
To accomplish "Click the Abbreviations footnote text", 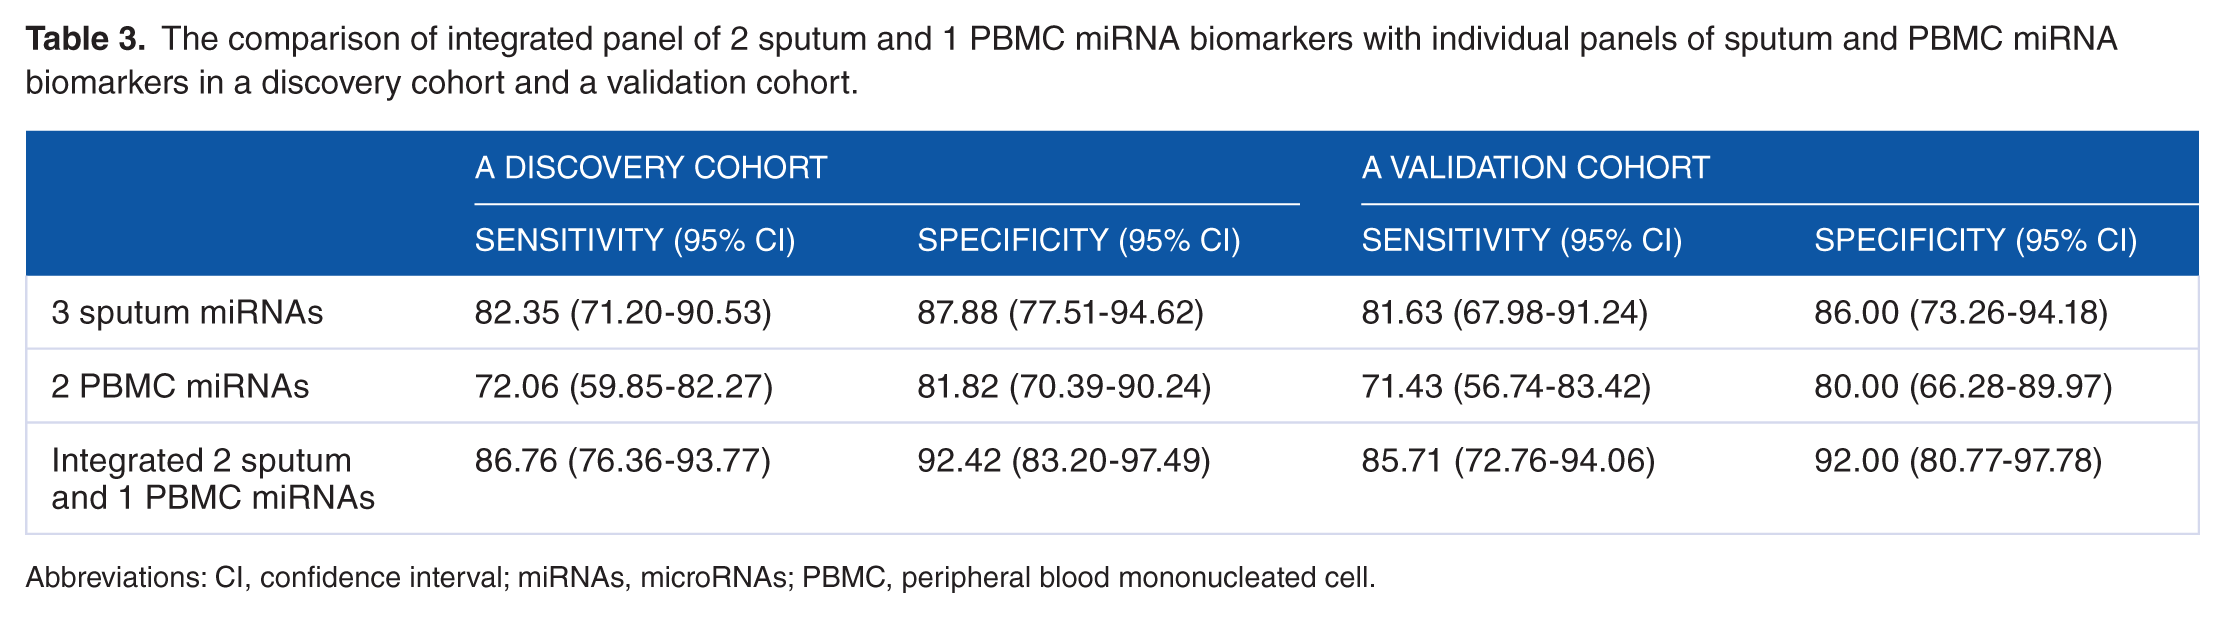I will click(x=700, y=578).
